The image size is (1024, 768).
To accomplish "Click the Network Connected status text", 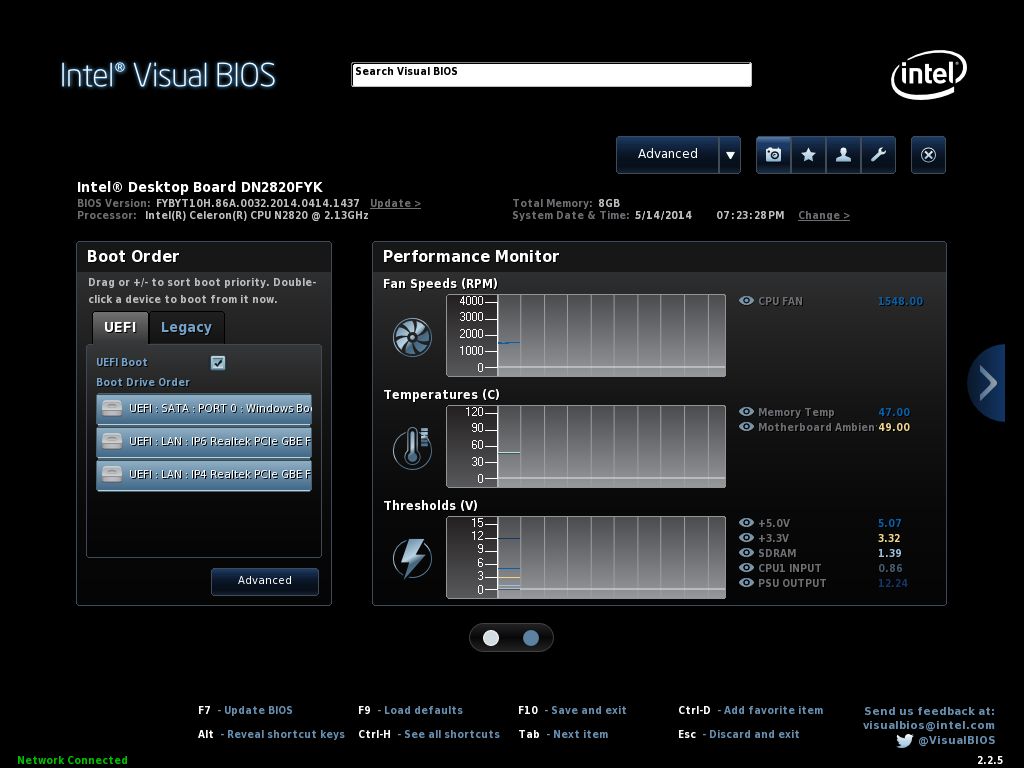I will click(72, 760).
